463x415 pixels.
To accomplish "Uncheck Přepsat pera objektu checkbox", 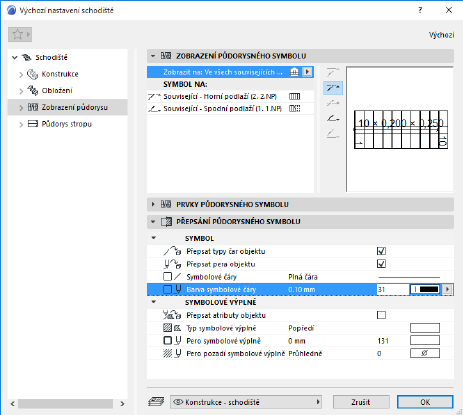I will coord(381,264).
